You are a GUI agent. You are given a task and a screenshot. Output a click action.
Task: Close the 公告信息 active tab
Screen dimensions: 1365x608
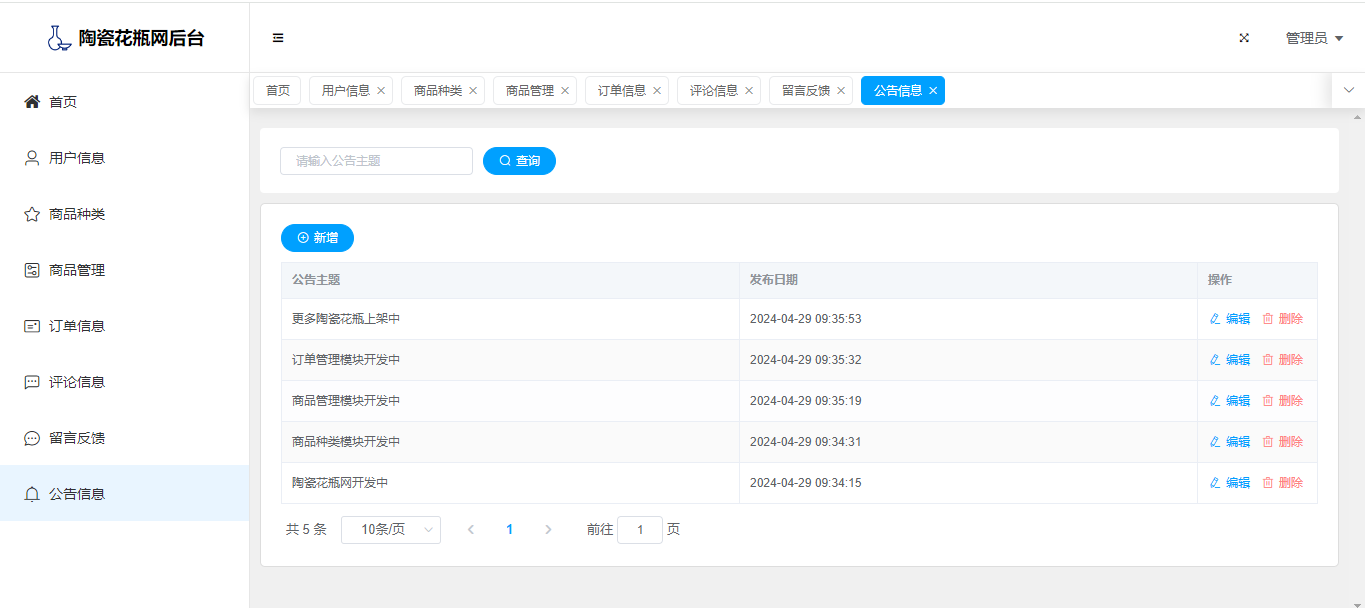pos(933,91)
